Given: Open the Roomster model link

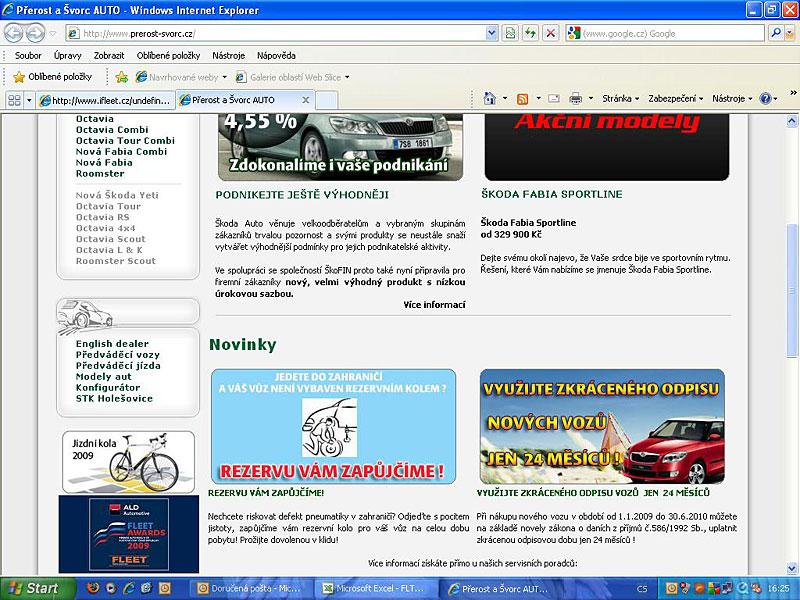Looking at the screenshot, I should point(100,173).
